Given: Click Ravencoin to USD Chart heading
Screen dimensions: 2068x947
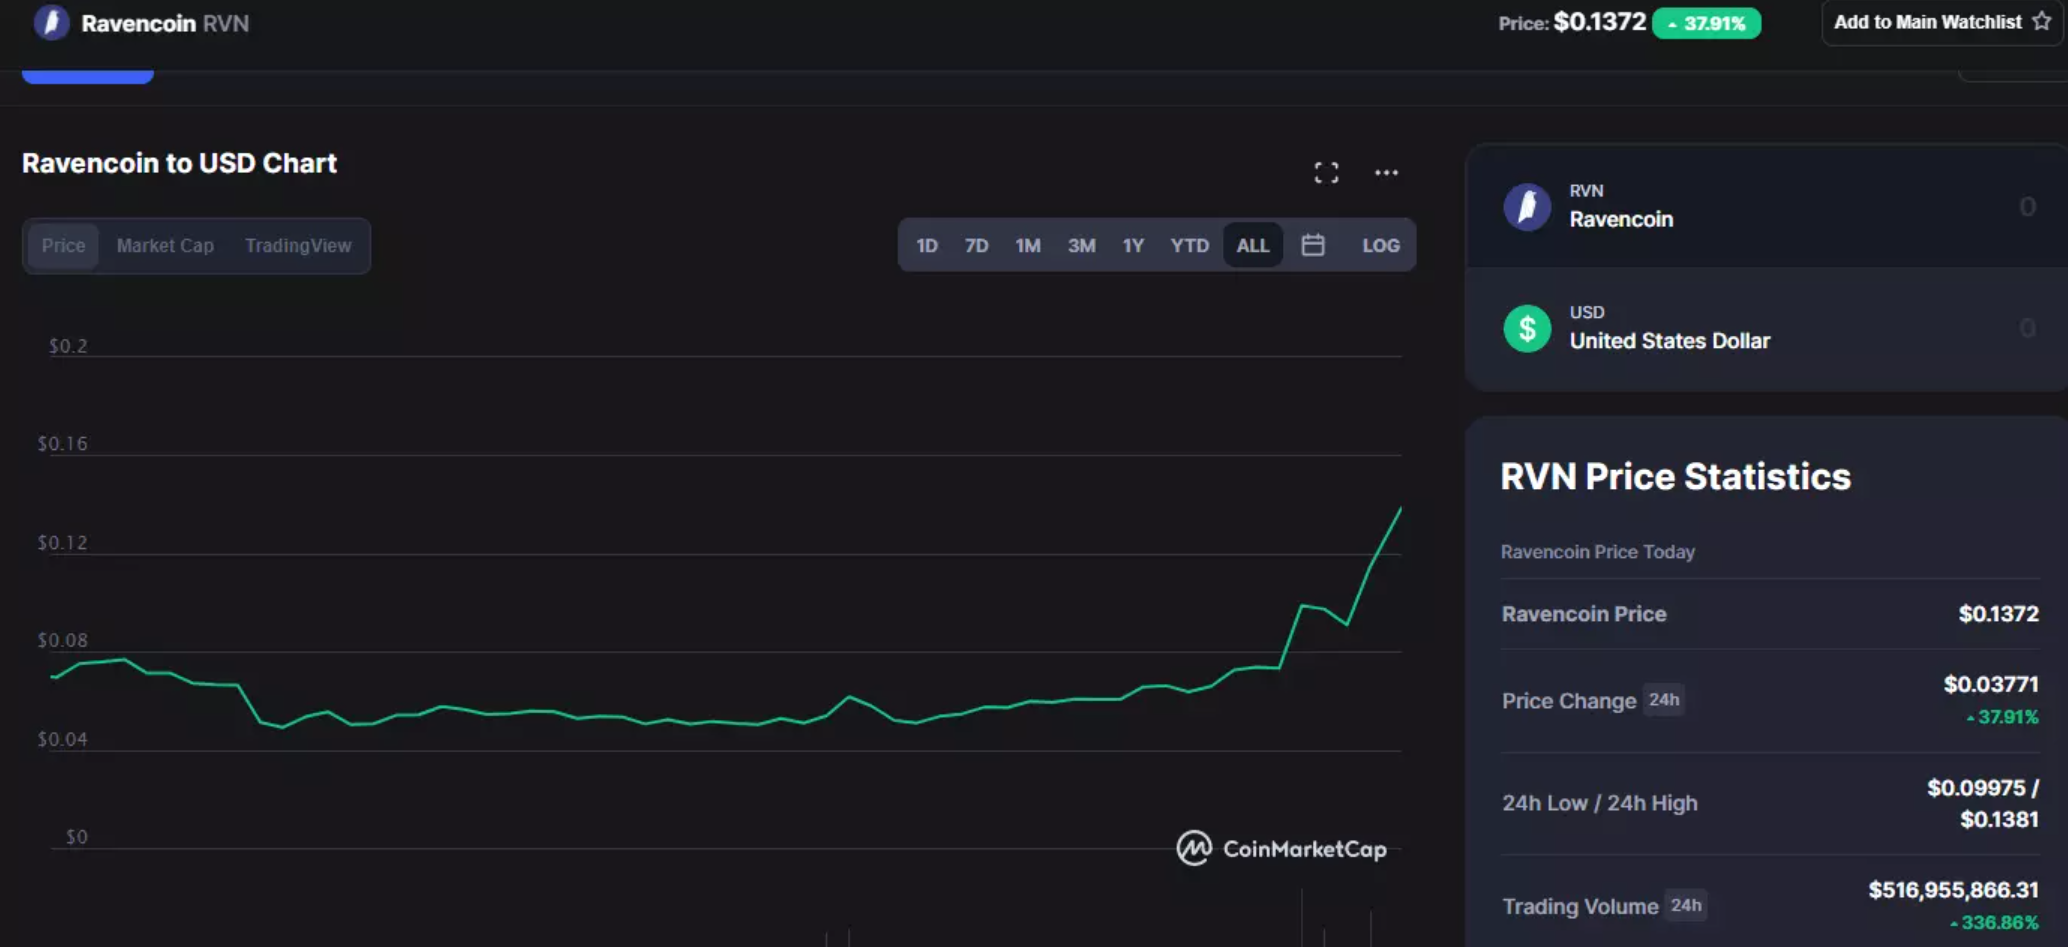Looking at the screenshot, I should 179,163.
